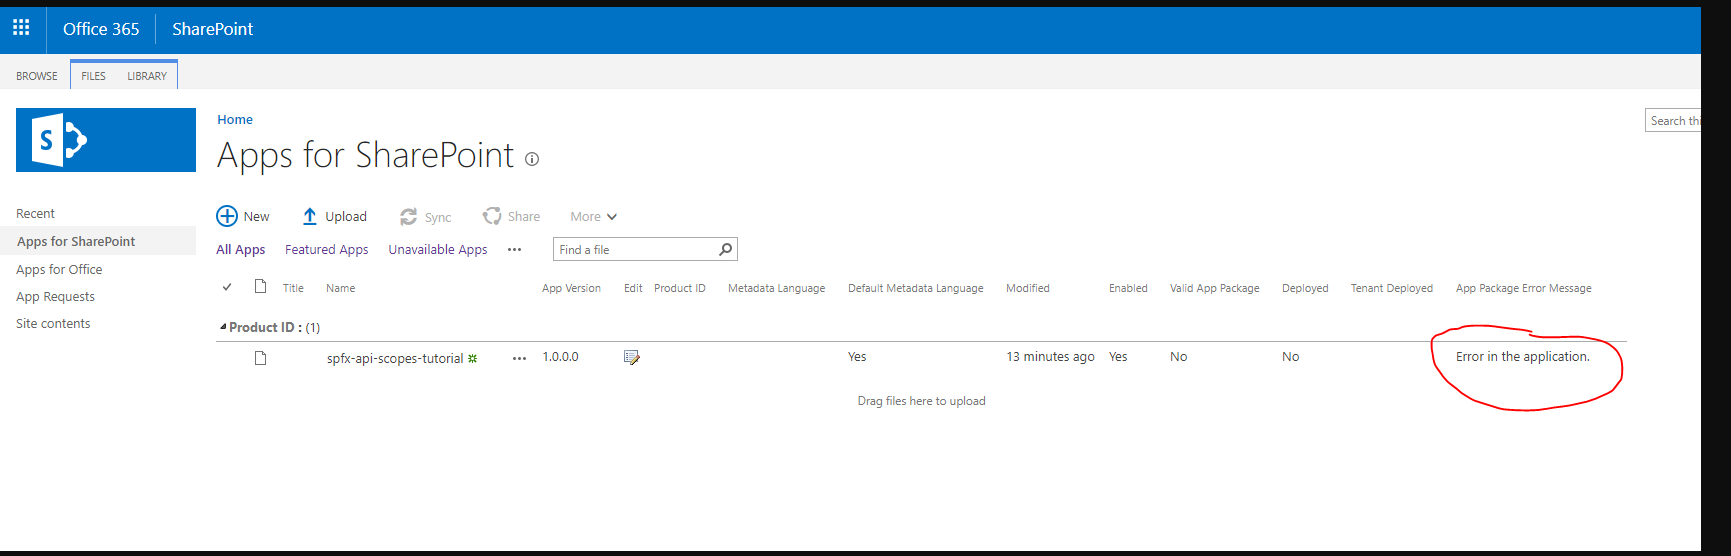Toggle the select-all checkmark in list header
1731x556 pixels.
tap(227, 287)
